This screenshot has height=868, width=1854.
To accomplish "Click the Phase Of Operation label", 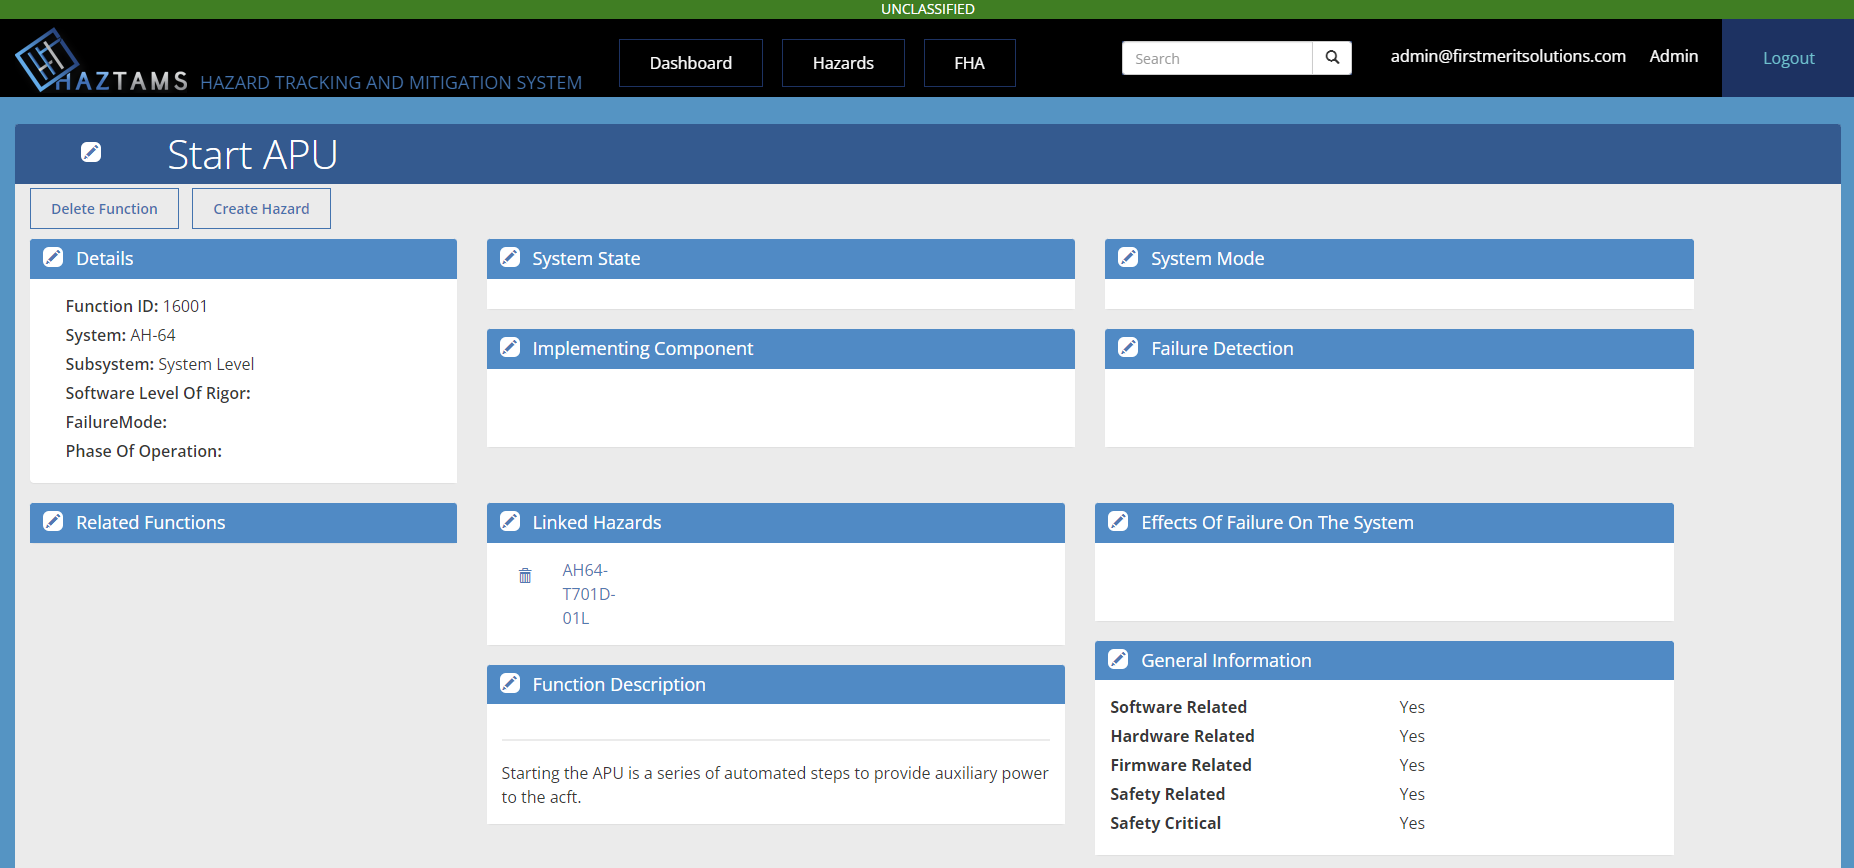I will pos(144,451).
